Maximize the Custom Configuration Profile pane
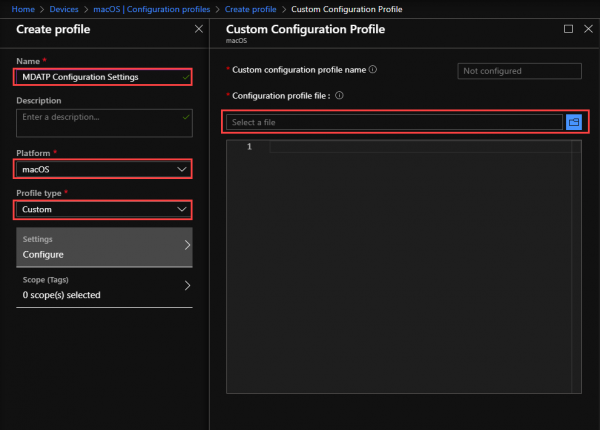Image resolution: width=600 pixels, height=430 pixels. click(568, 29)
